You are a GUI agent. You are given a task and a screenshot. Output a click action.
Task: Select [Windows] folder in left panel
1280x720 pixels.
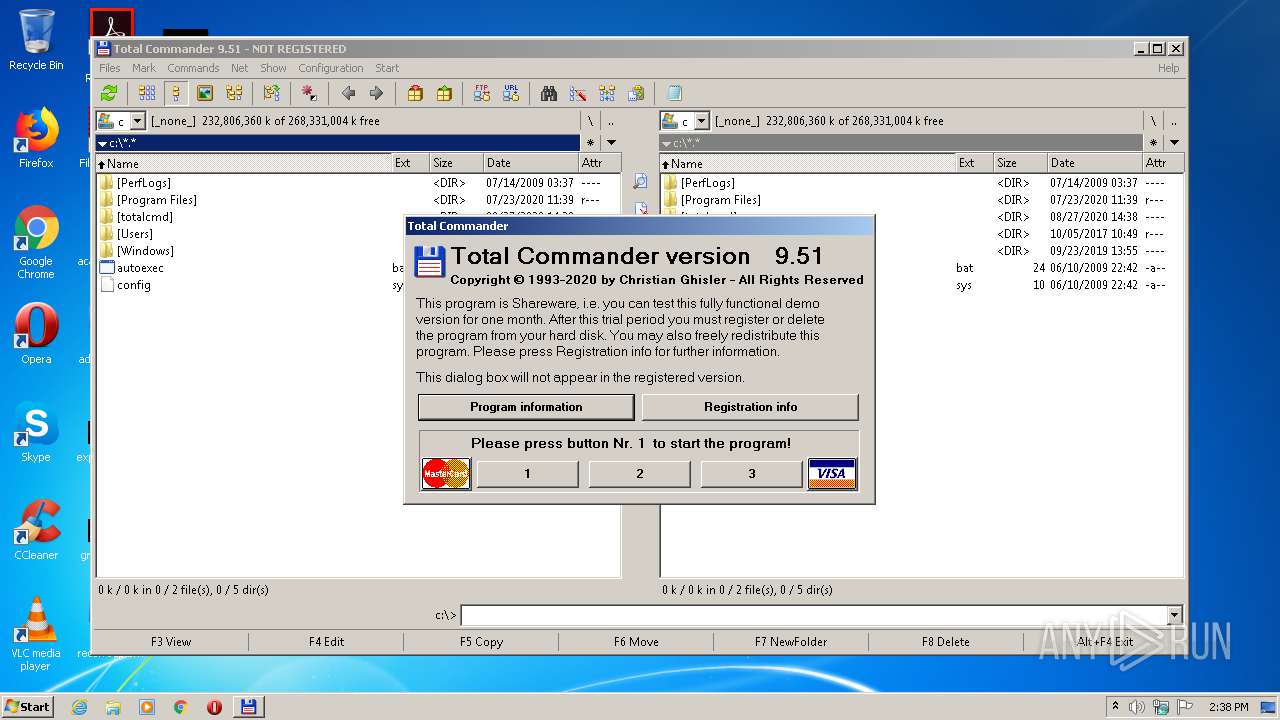[145, 251]
